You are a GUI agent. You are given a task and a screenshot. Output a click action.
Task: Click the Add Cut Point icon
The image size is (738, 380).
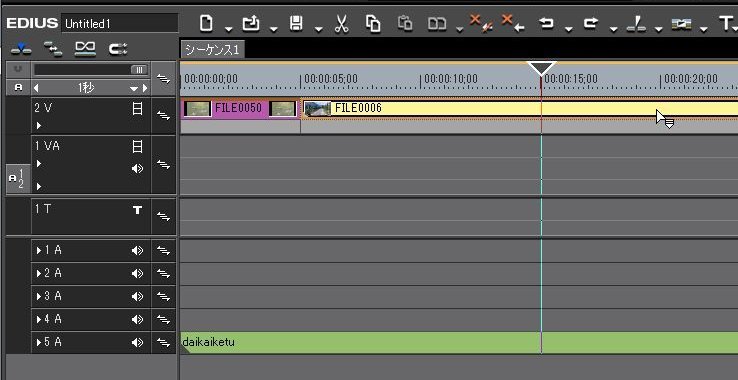pos(636,24)
